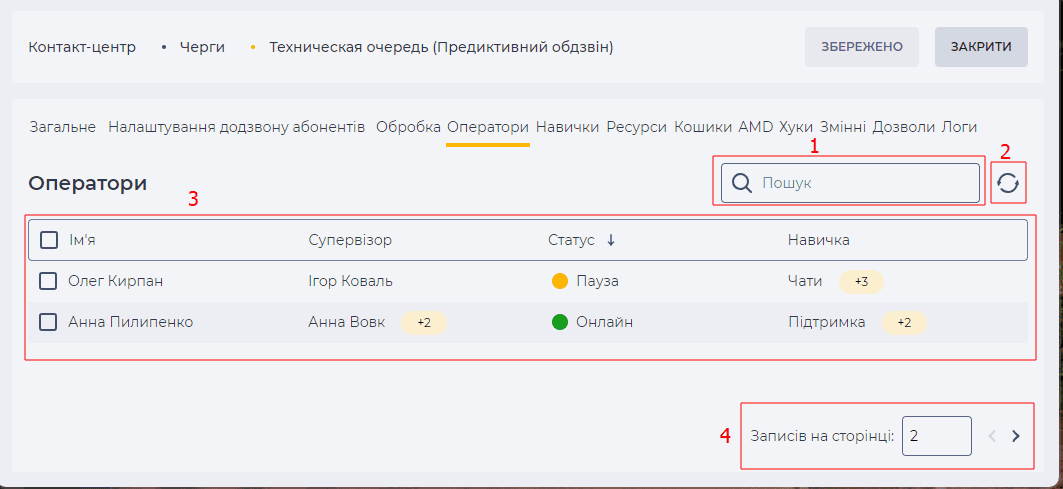1063x489 pixels.
Task: Open the Логи tab
Action: (959, 127)
